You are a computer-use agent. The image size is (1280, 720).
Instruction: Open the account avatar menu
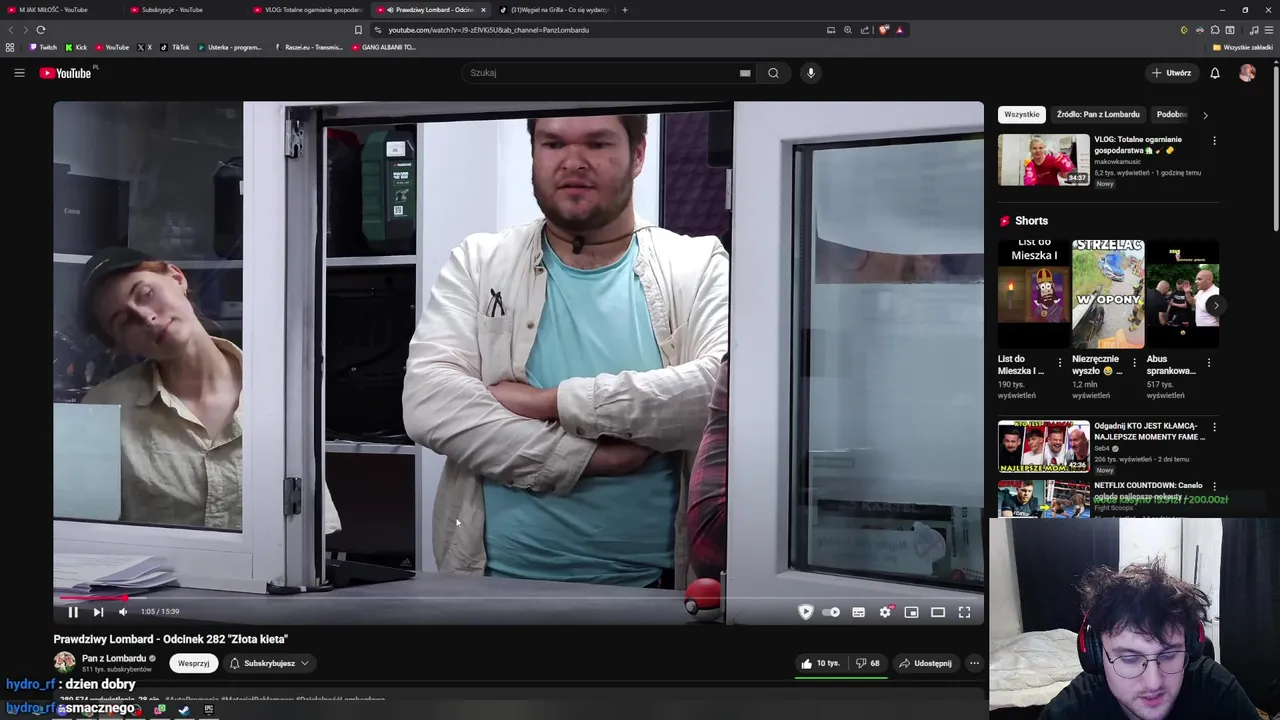(x=1247, y=73)
